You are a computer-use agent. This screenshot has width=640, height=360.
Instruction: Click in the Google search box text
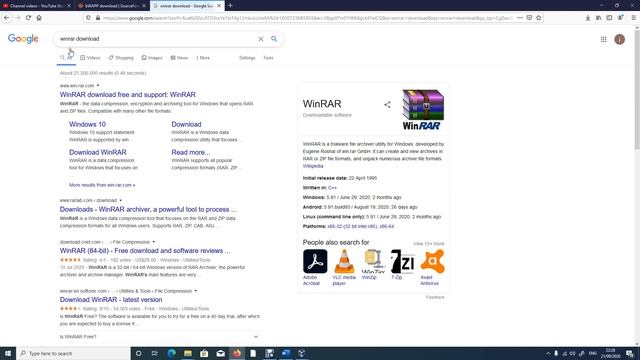(80, 39)
